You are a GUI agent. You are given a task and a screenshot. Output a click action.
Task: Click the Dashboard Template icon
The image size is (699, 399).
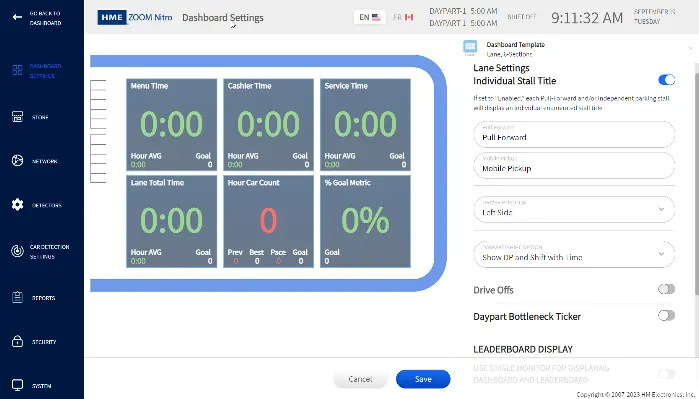click(470, 47)
